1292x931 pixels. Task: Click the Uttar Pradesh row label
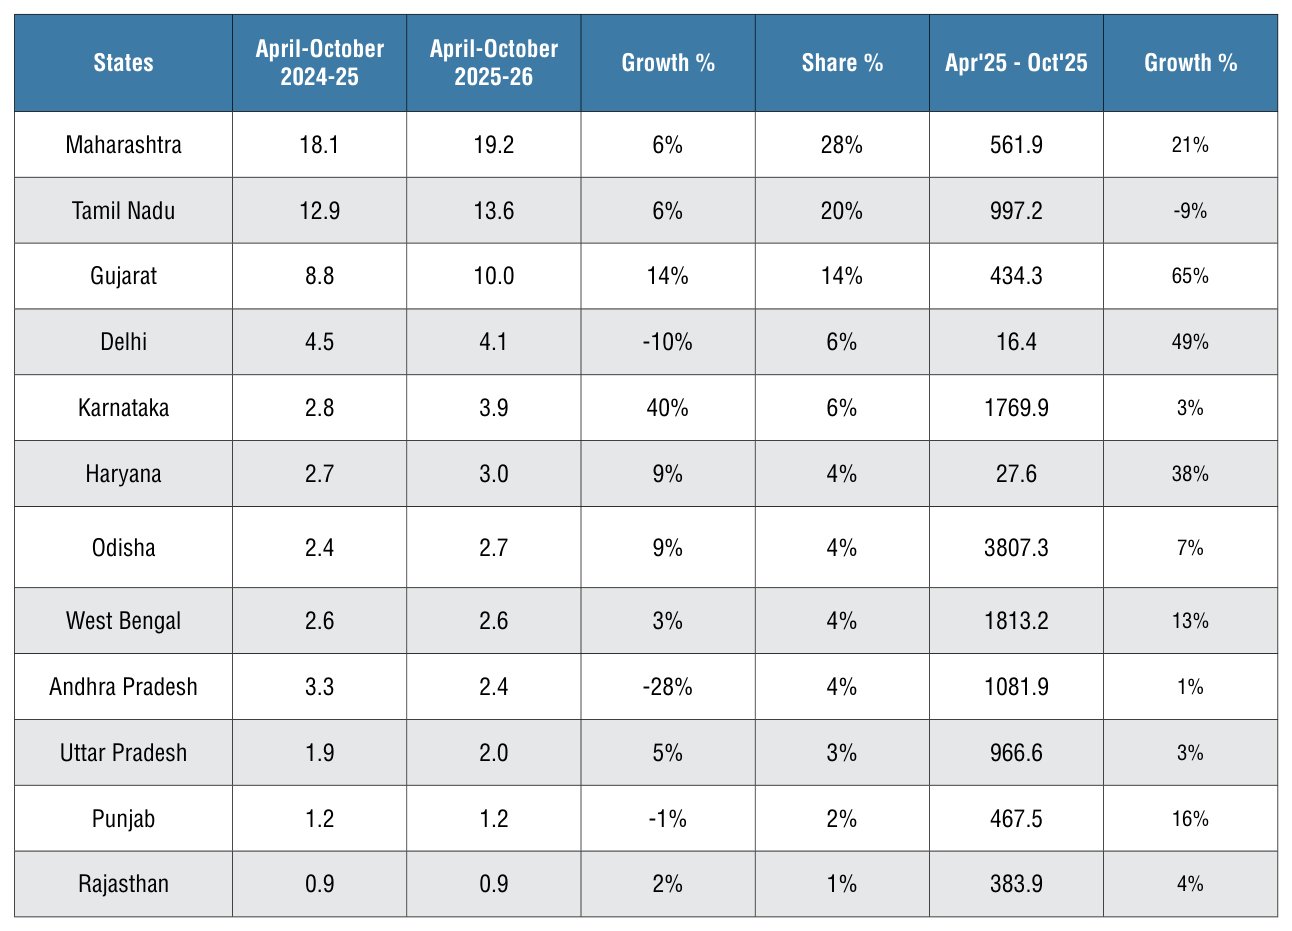(x=124, y=753)
